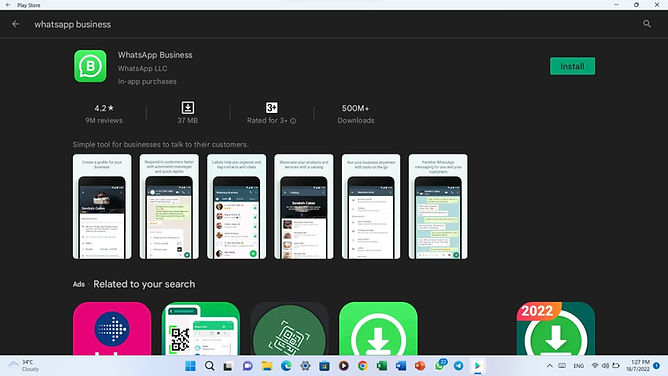The width and height of the screenshot is (668, 376).
Task: Open the clock showing 1:27 PM
Action: click(x=638, y=366)
